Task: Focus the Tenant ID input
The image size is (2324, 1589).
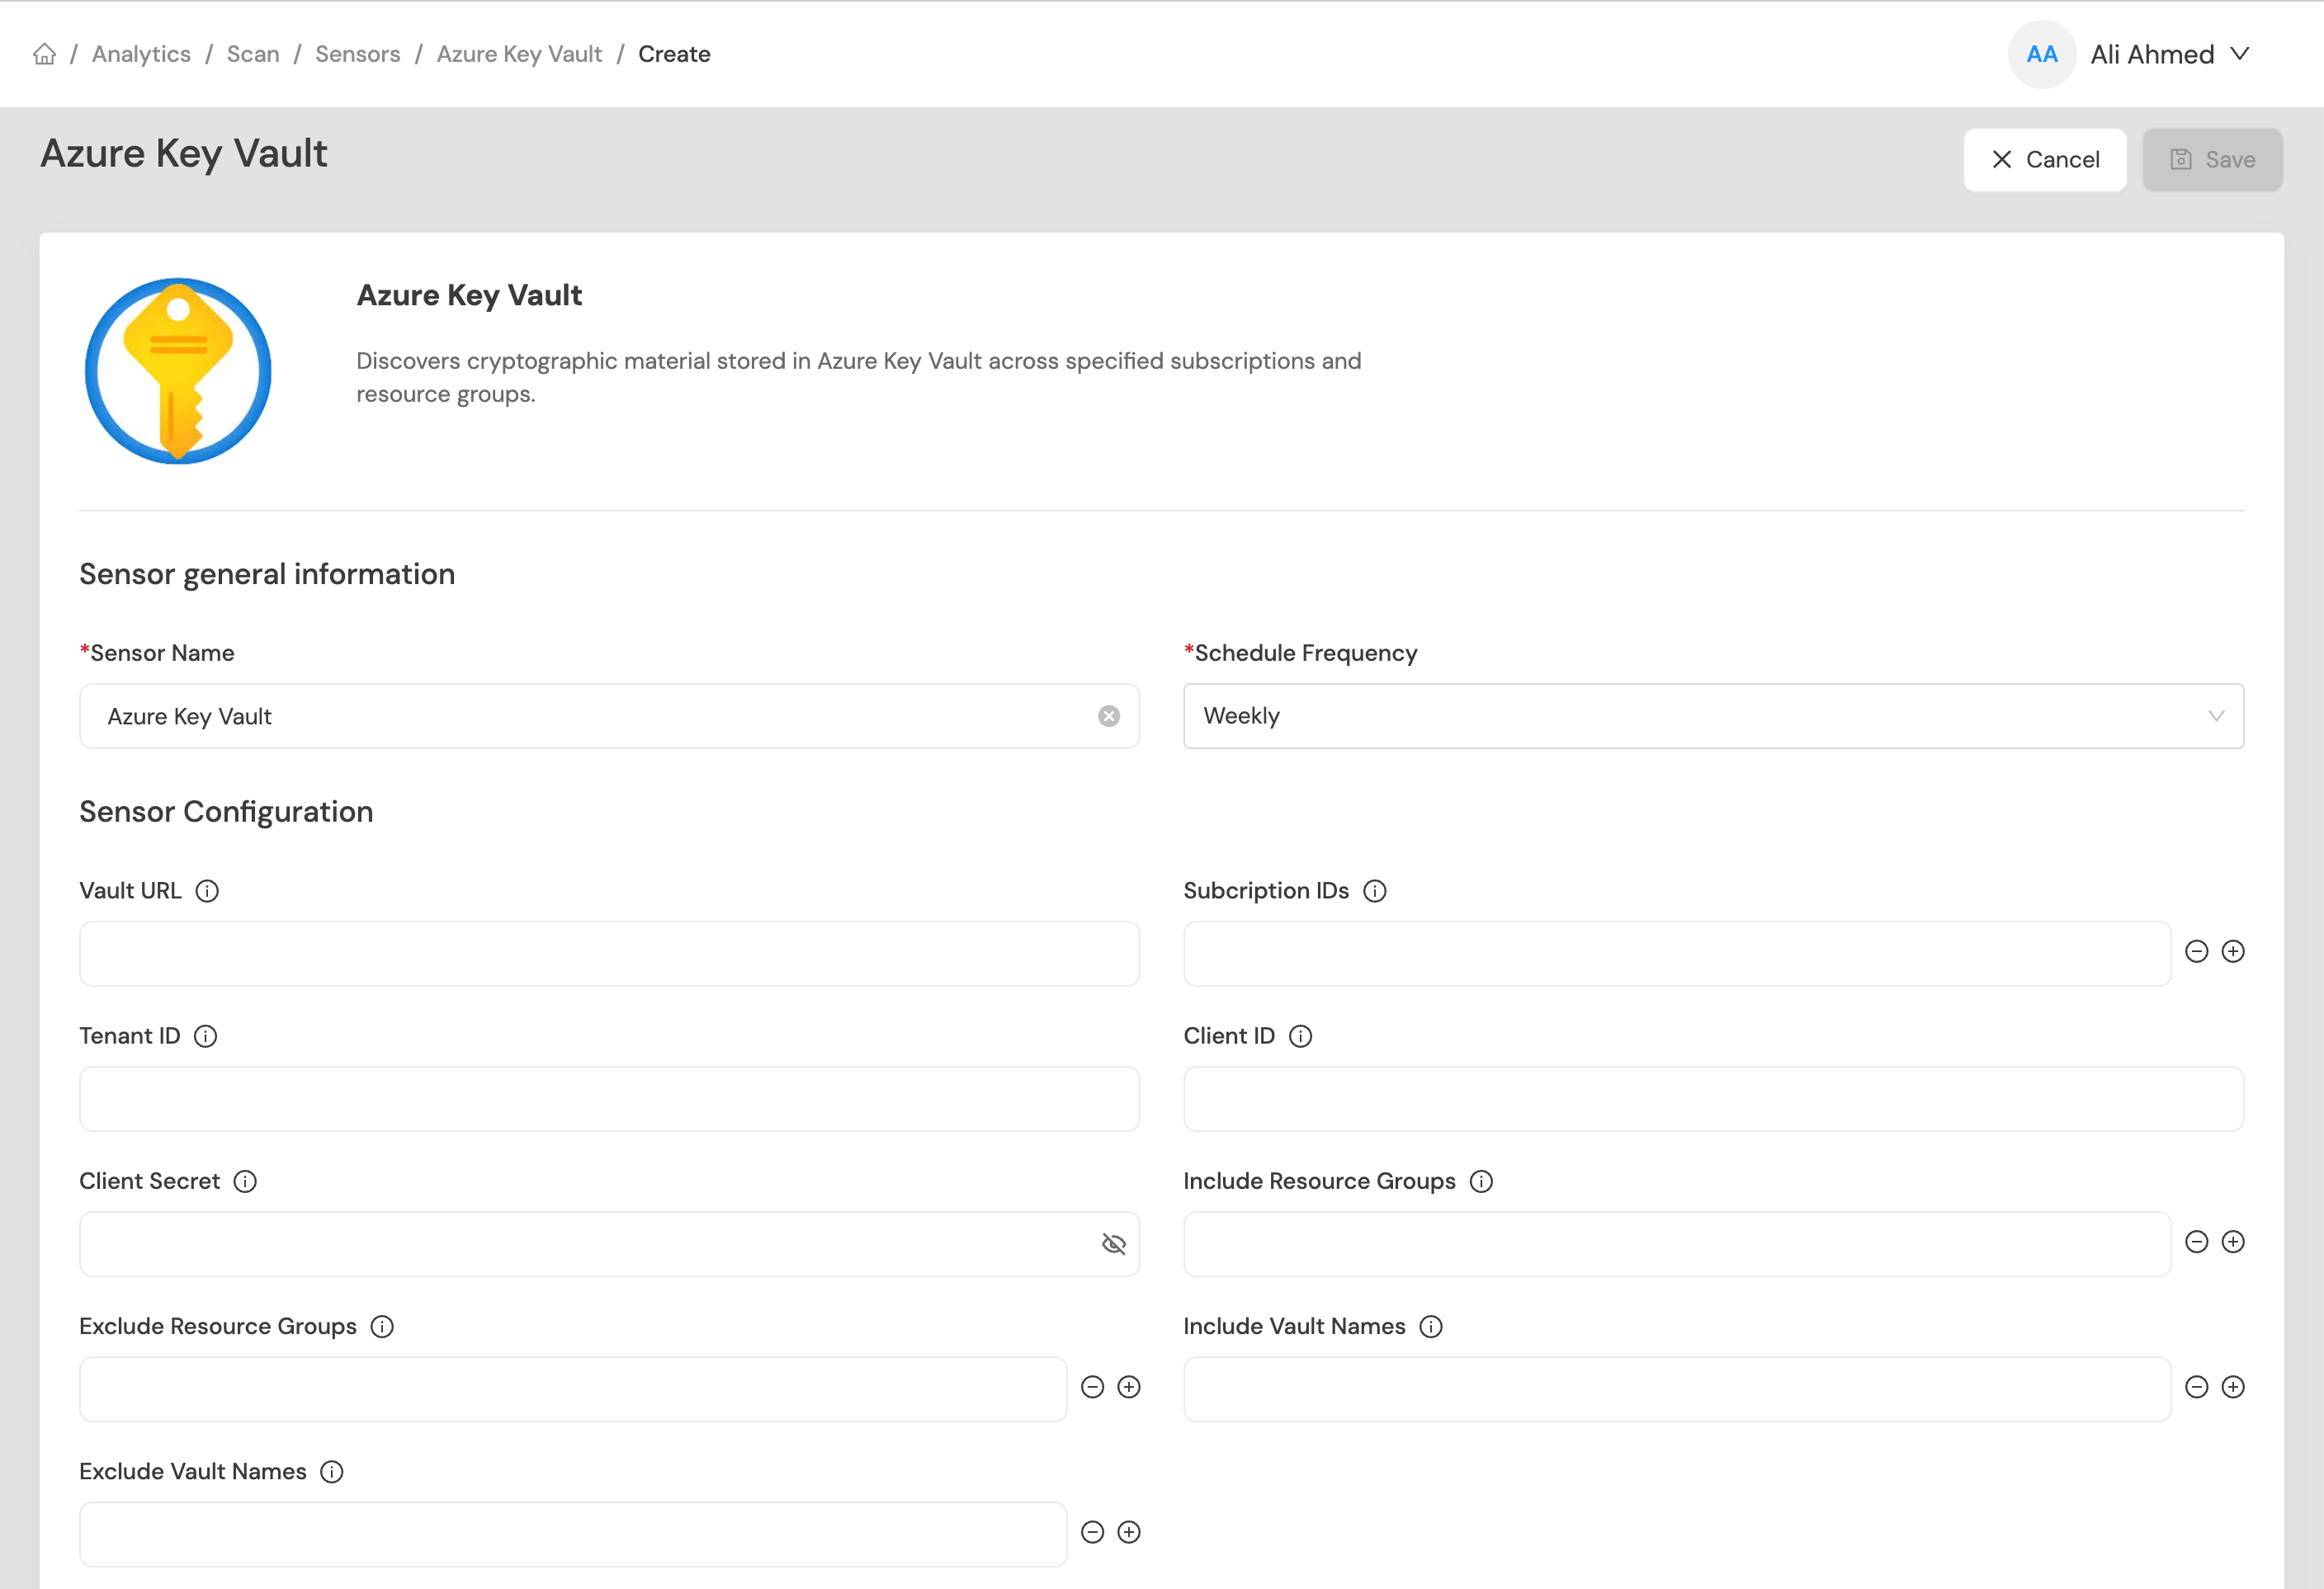Action: click(609, 1099)
